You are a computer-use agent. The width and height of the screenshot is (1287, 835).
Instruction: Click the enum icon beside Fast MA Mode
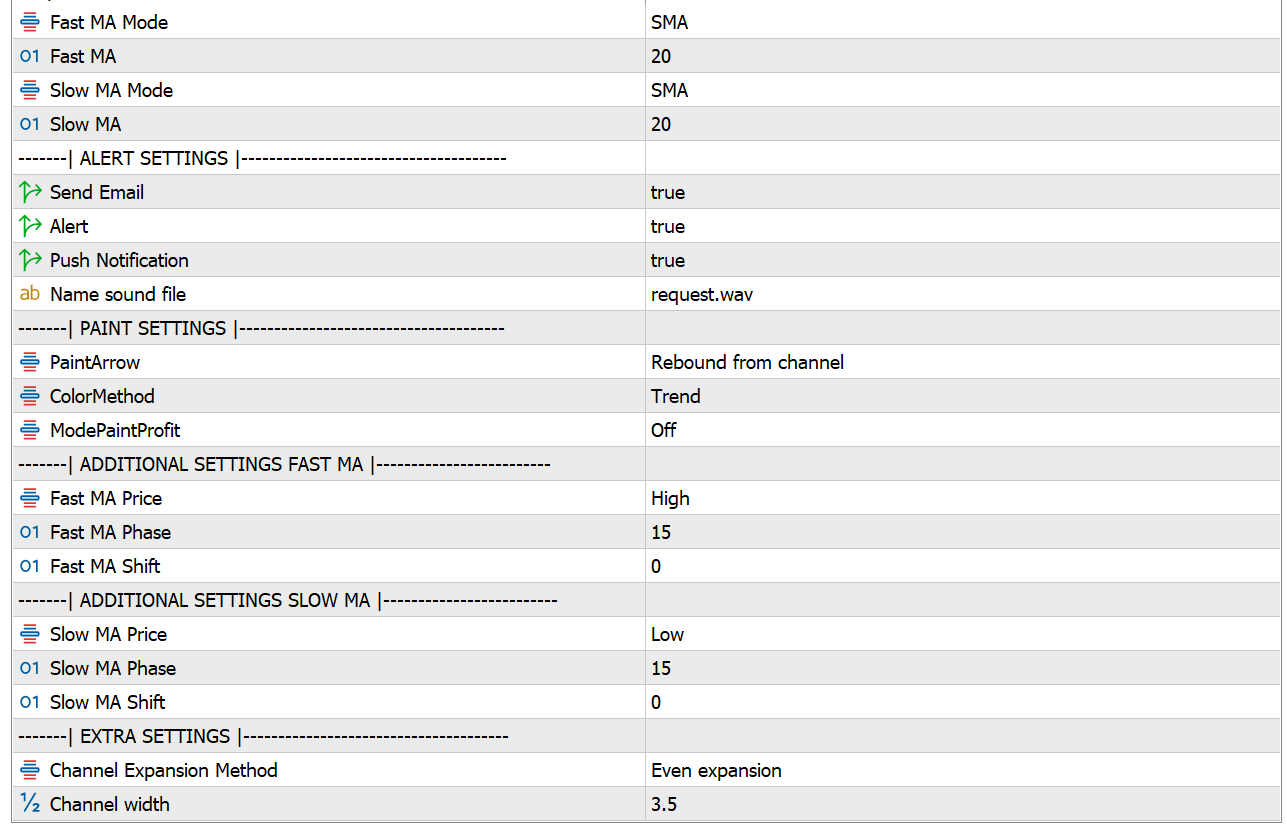click(29, 22)
